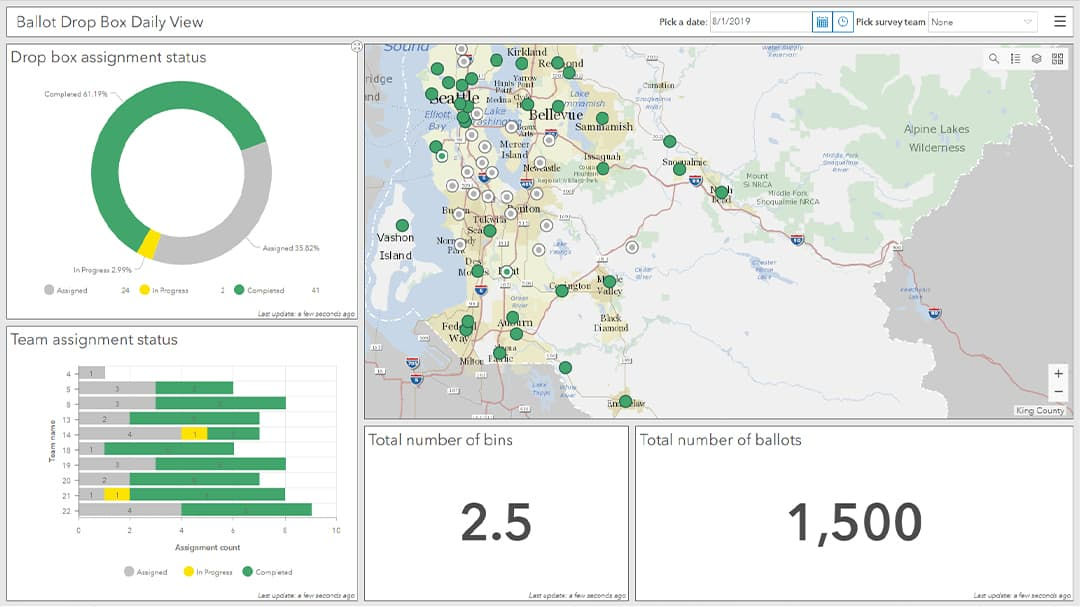Zoom in using the map plus icon
Viewport: 1080px width, 607px height.
1058,373
